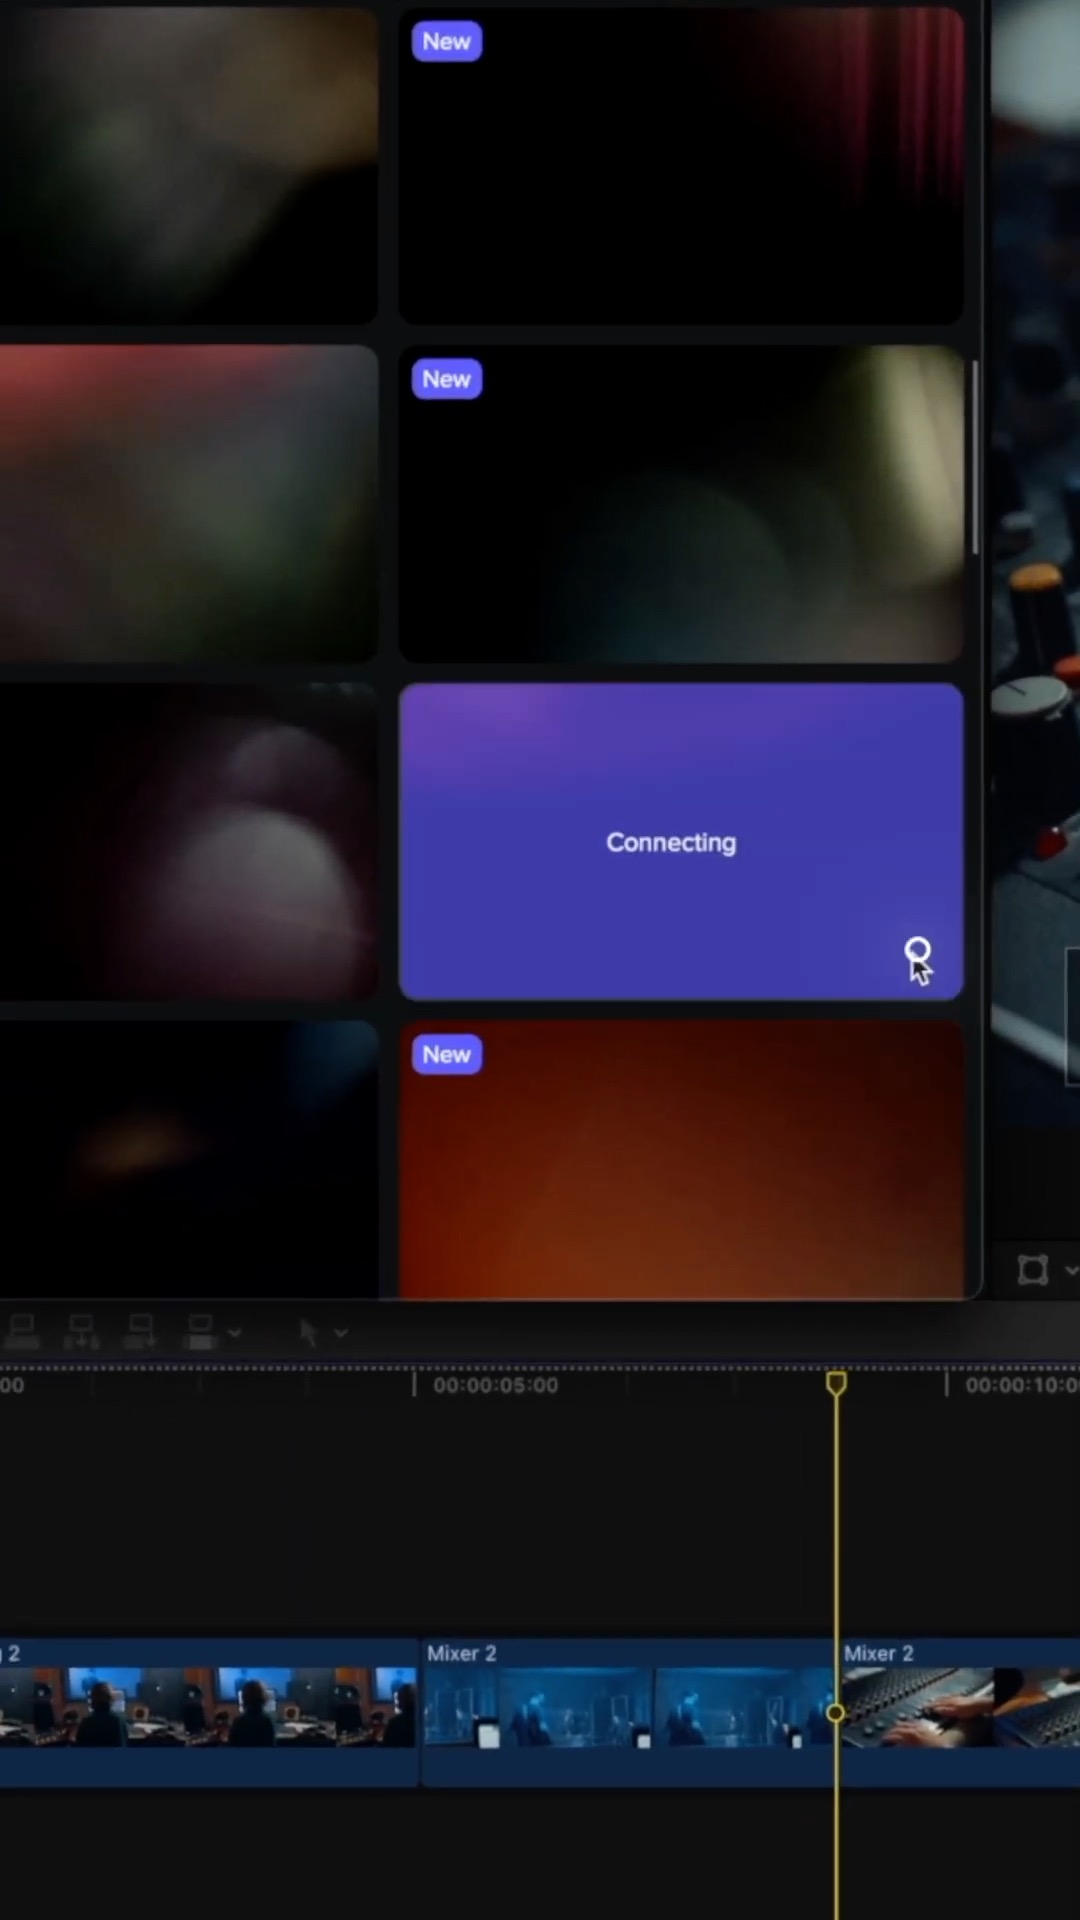Expand the chevron next to the Transform icon
Viewport: 1080px width, 1920px height.
1070,1270
